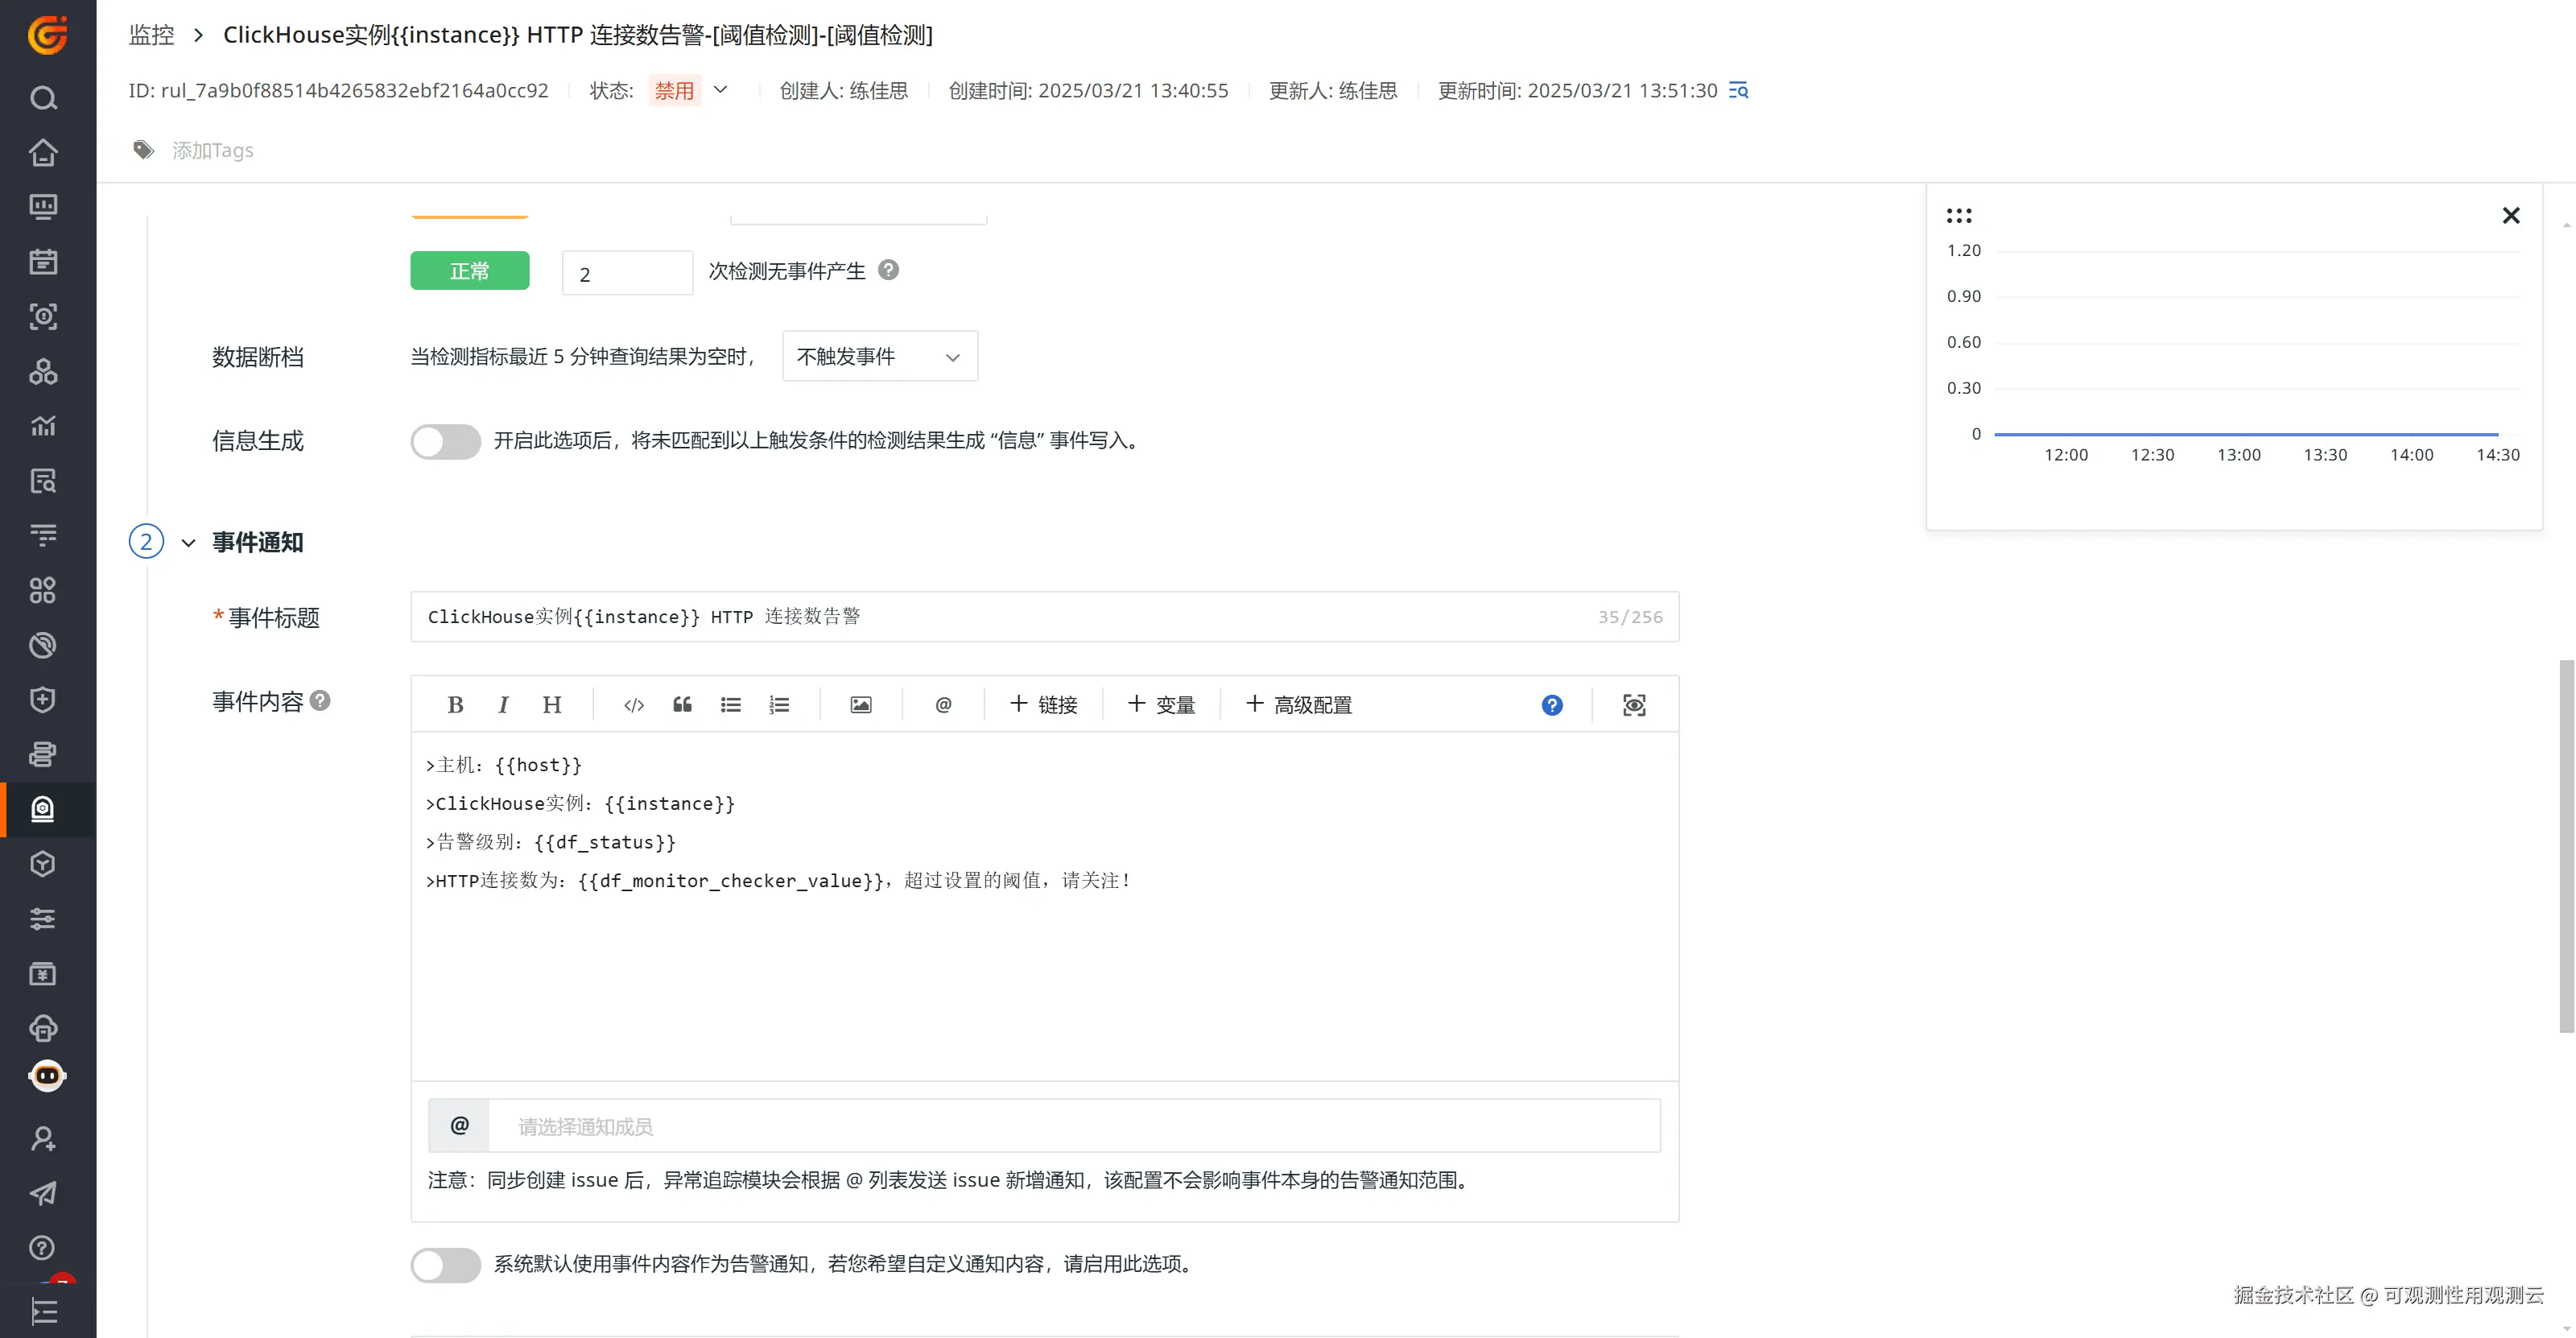This screenshot has height=1338, width=2576.
Task: Click into the event content text area
Action: (1044, 905)
